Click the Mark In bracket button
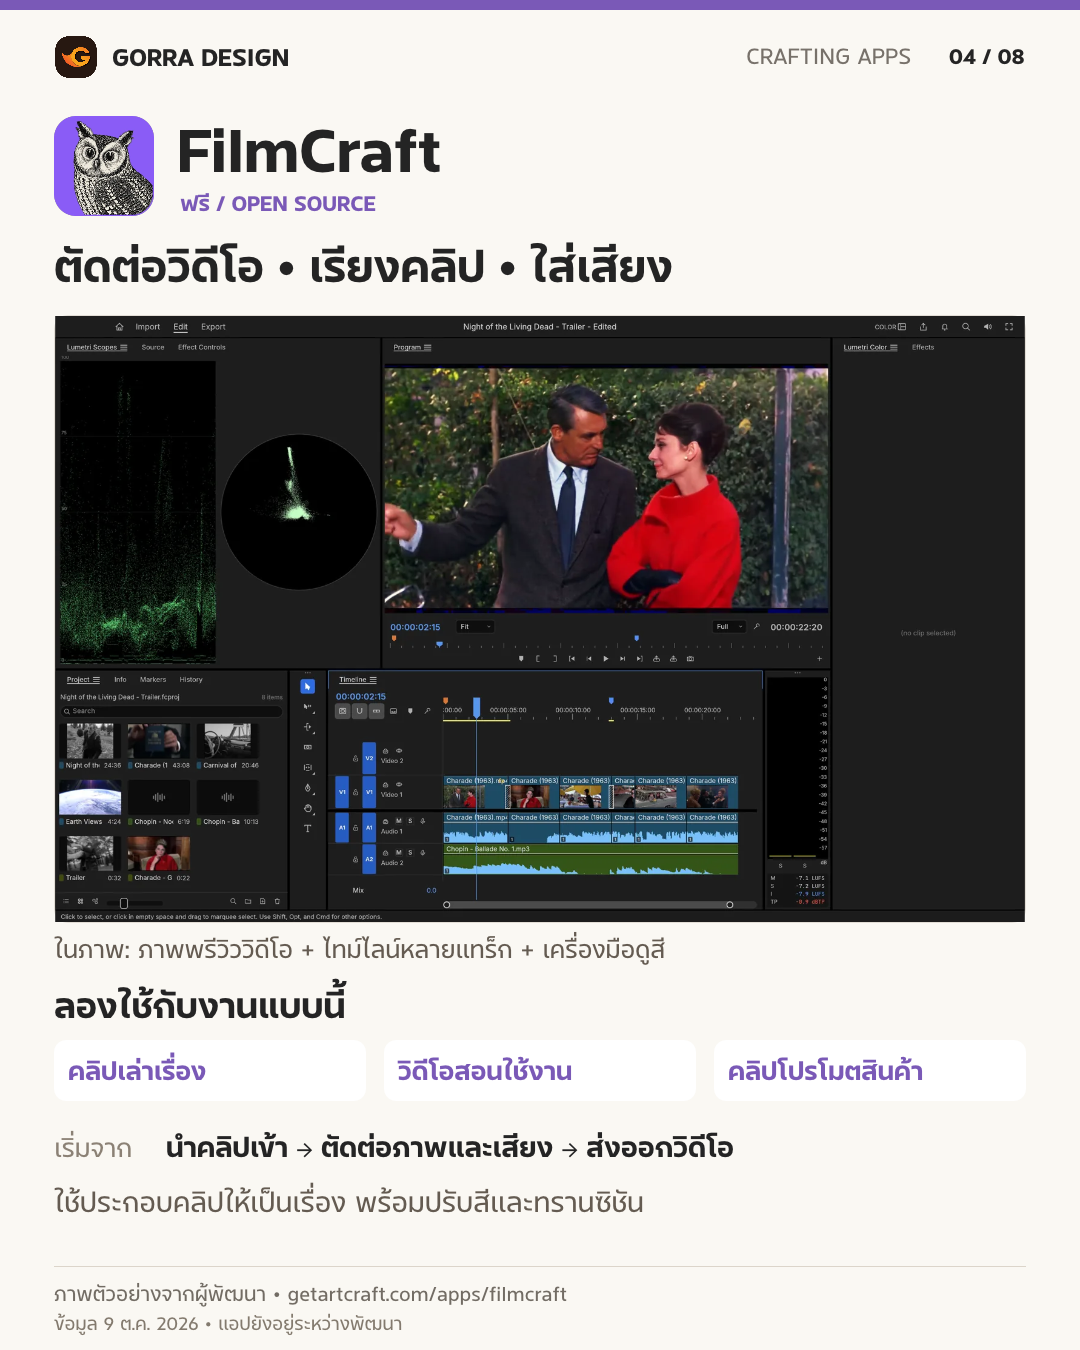The width and height of the screenshot is (1080, 1350). coord(538,659)
